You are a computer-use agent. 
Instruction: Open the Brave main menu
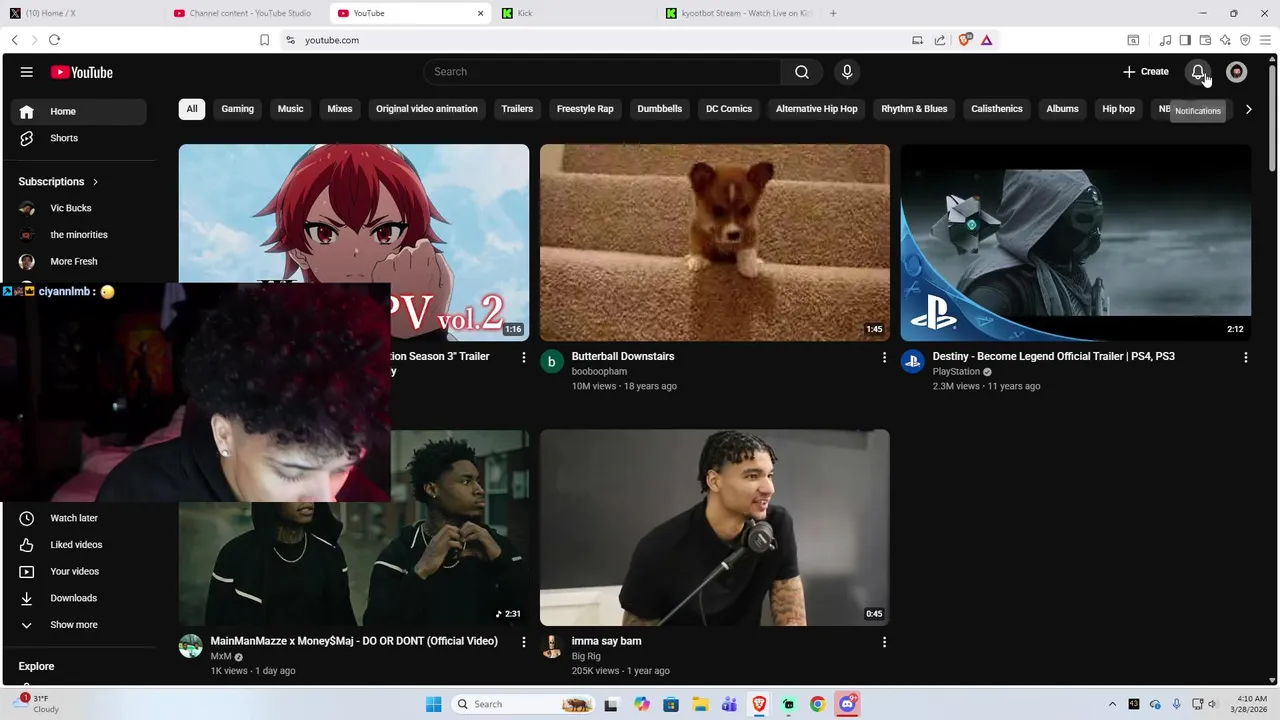(x=1266, y=40)
